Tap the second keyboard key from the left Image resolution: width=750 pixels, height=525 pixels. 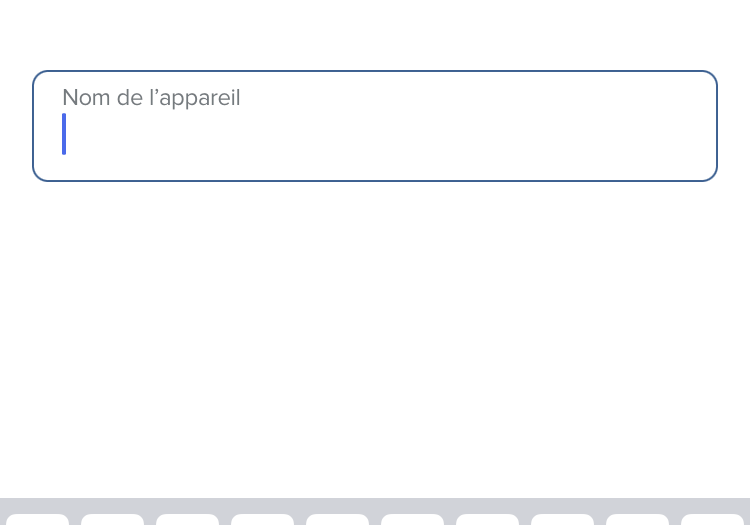(112, 520)
